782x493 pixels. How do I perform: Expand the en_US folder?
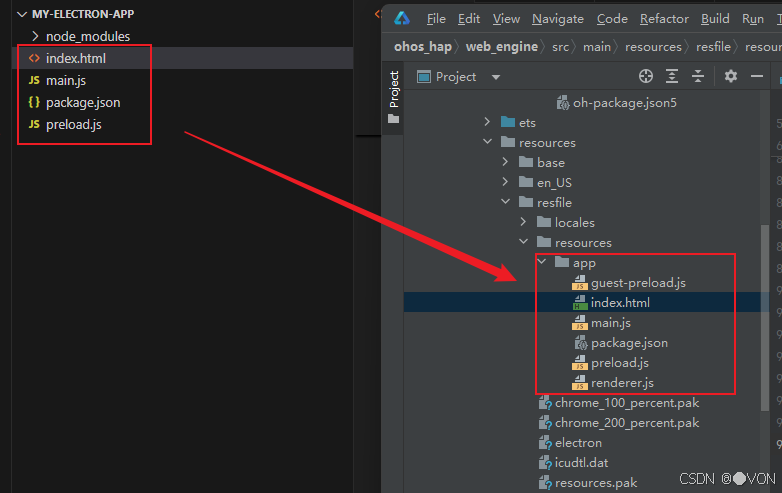click(505, 182)
